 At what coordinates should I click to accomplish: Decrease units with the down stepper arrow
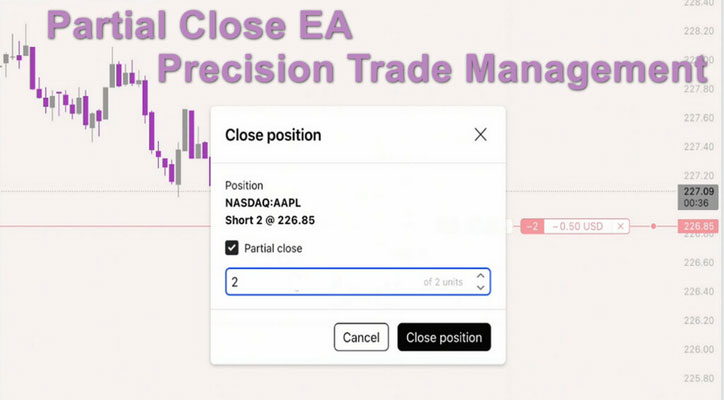(x=480, y=288)
